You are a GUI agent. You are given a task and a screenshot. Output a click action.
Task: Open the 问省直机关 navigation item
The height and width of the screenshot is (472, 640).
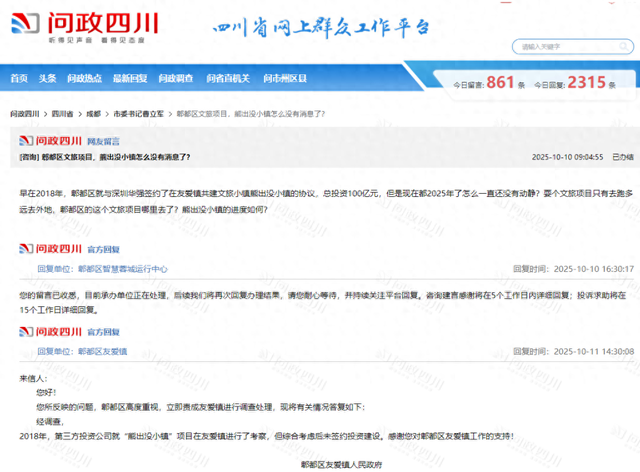click(228, 78)
